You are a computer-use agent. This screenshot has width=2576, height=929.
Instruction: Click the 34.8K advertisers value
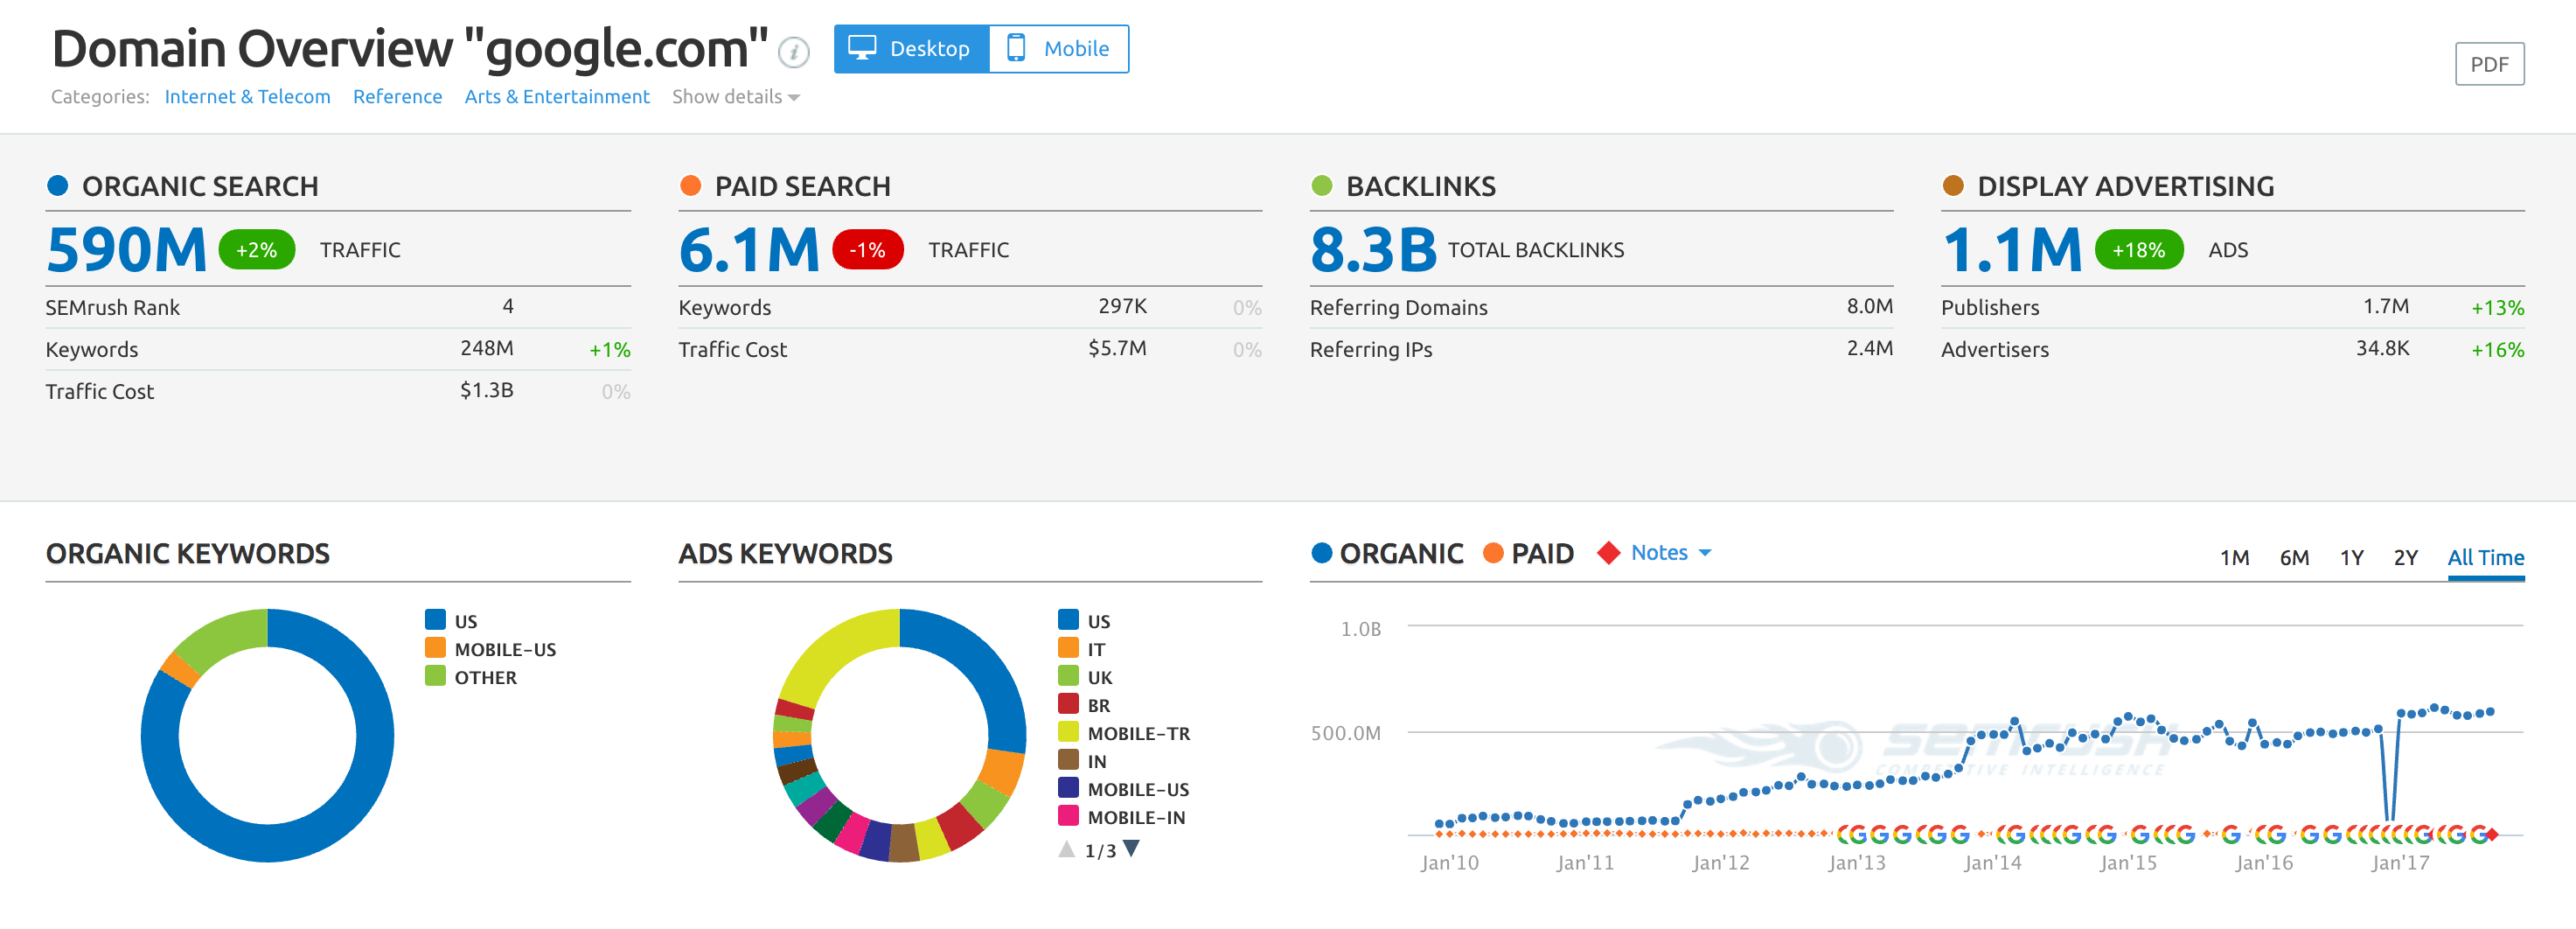[2382, 348]
